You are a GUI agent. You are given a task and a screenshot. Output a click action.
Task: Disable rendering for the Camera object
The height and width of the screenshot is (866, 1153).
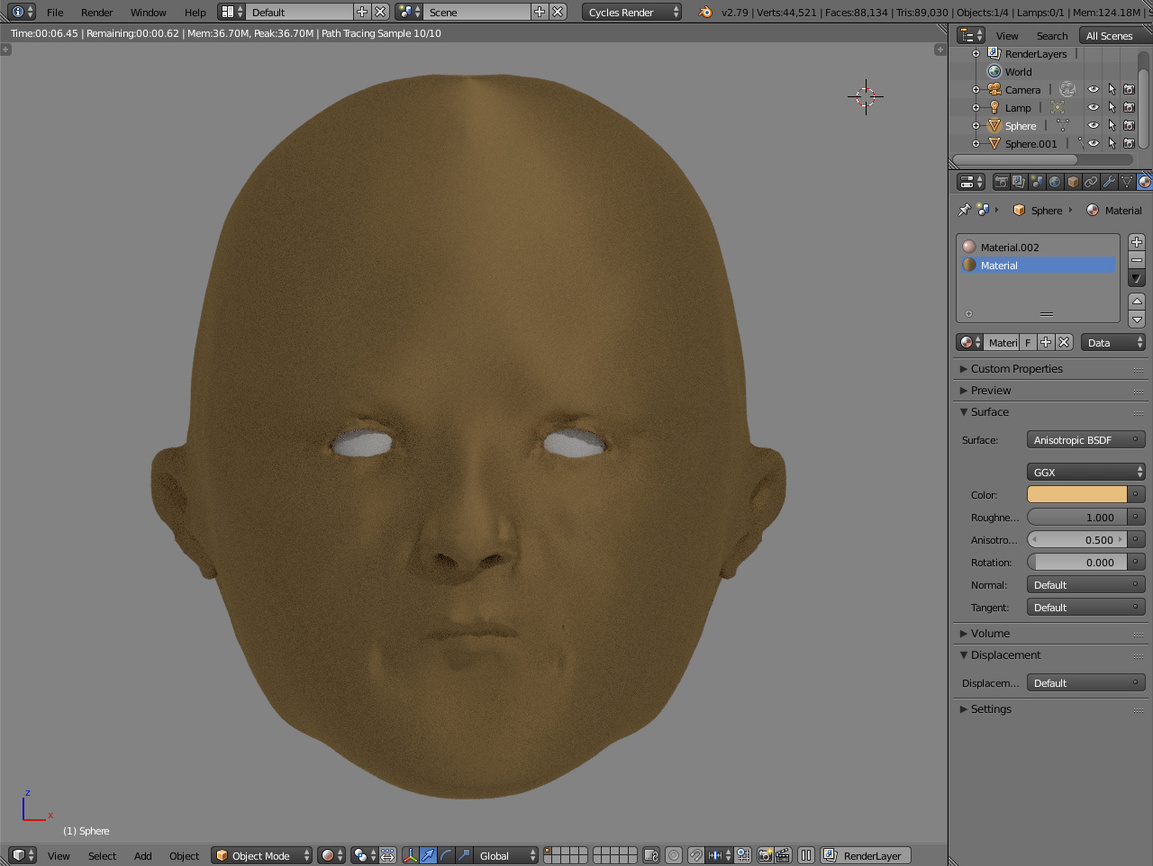click(1129, 90)
